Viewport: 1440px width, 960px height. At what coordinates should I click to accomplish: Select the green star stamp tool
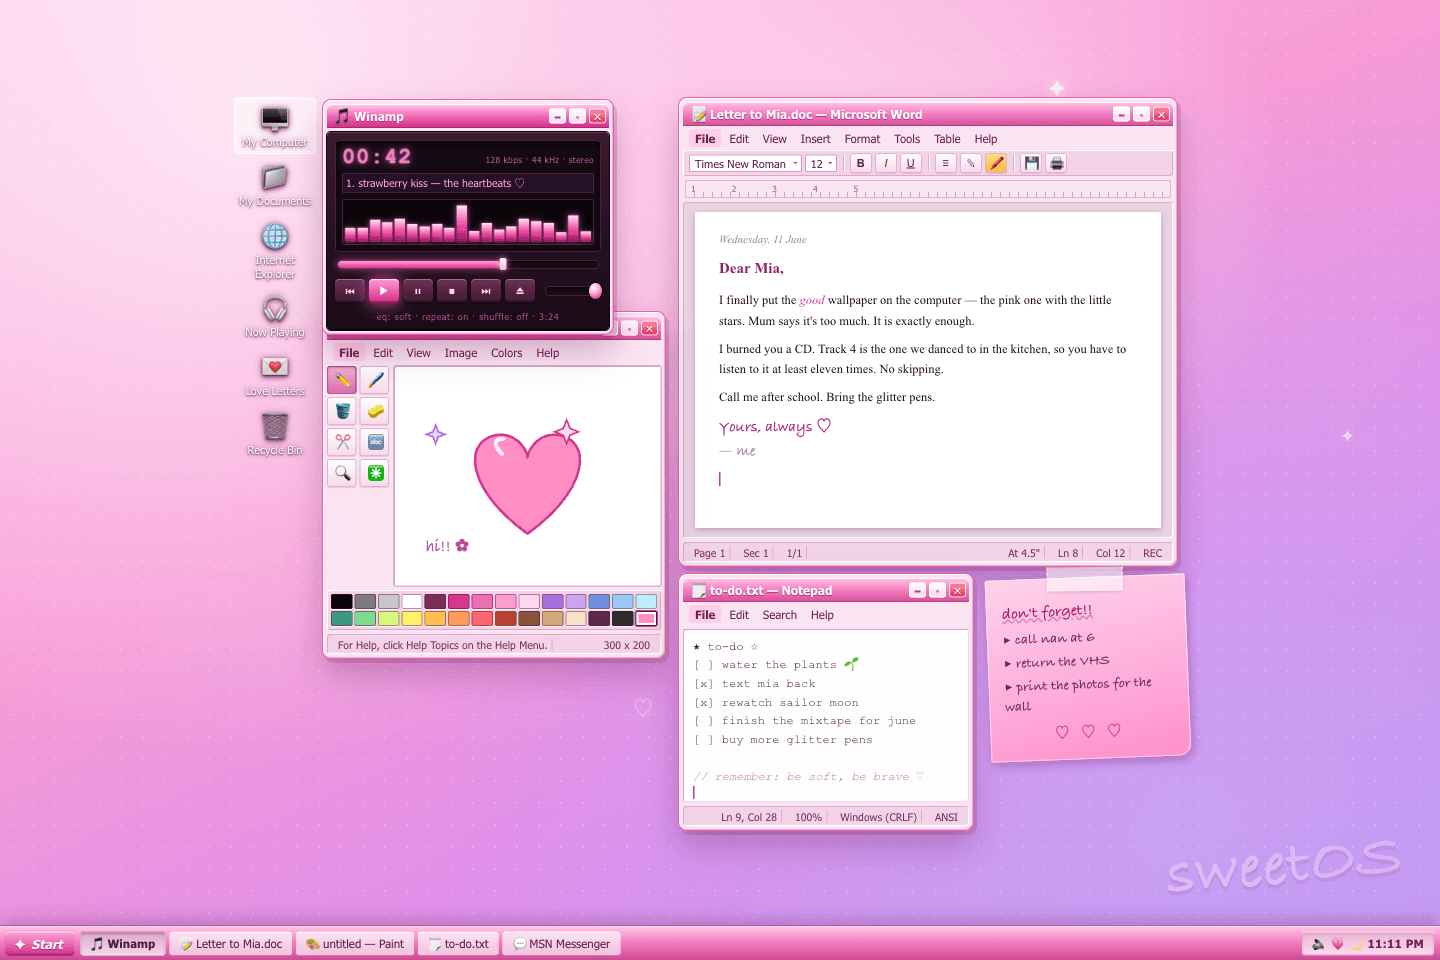(x=375, y=473)
